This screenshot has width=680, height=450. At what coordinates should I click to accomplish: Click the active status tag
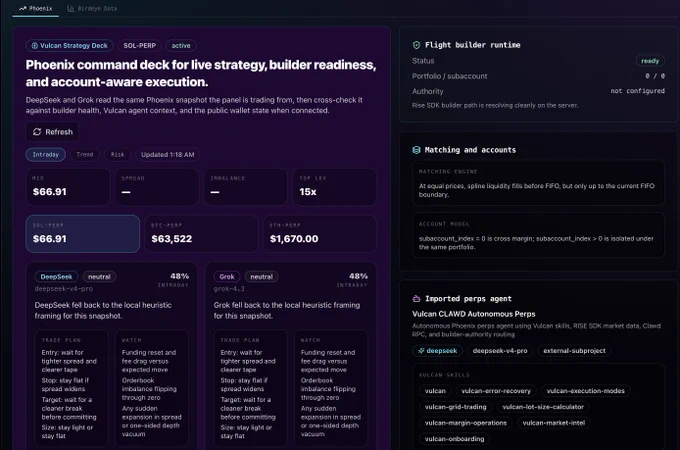coord(181,46)
